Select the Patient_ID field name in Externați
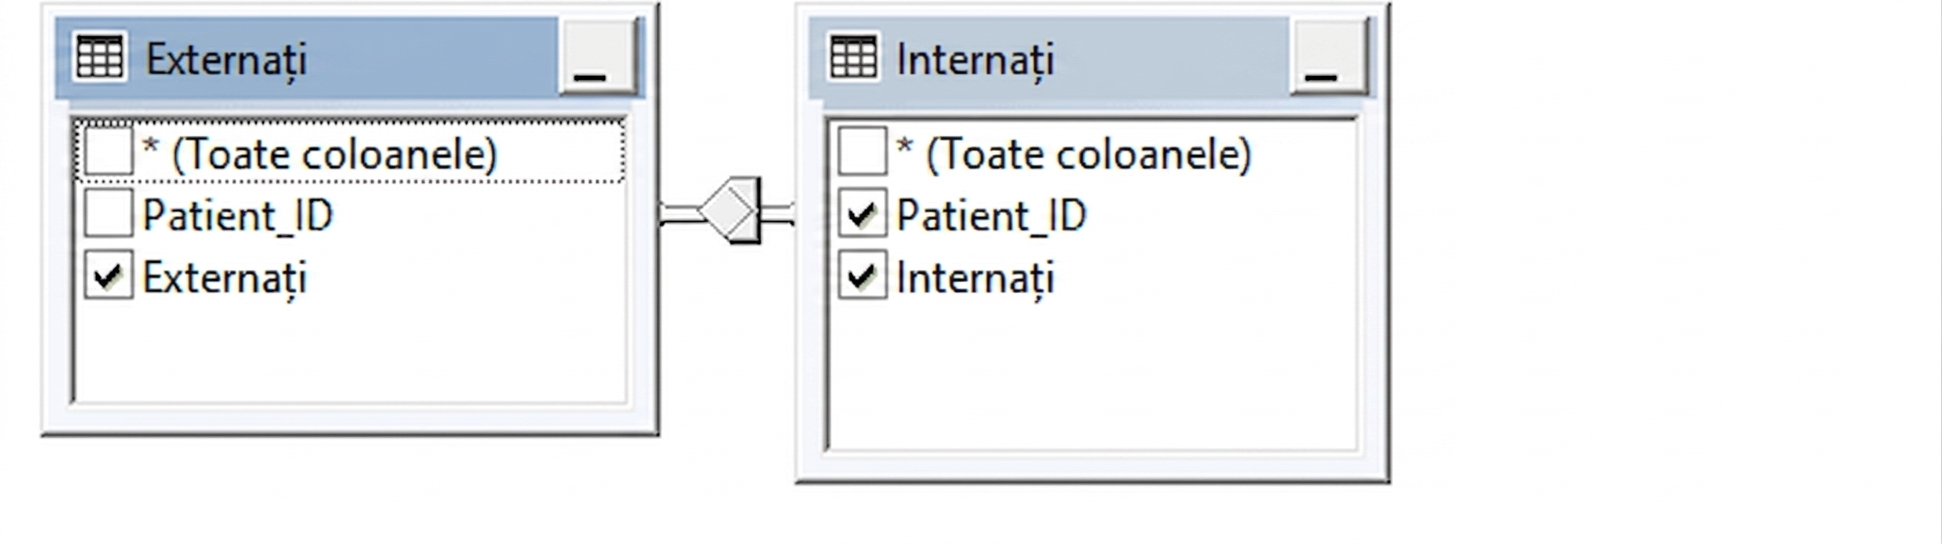 (238, 216)
